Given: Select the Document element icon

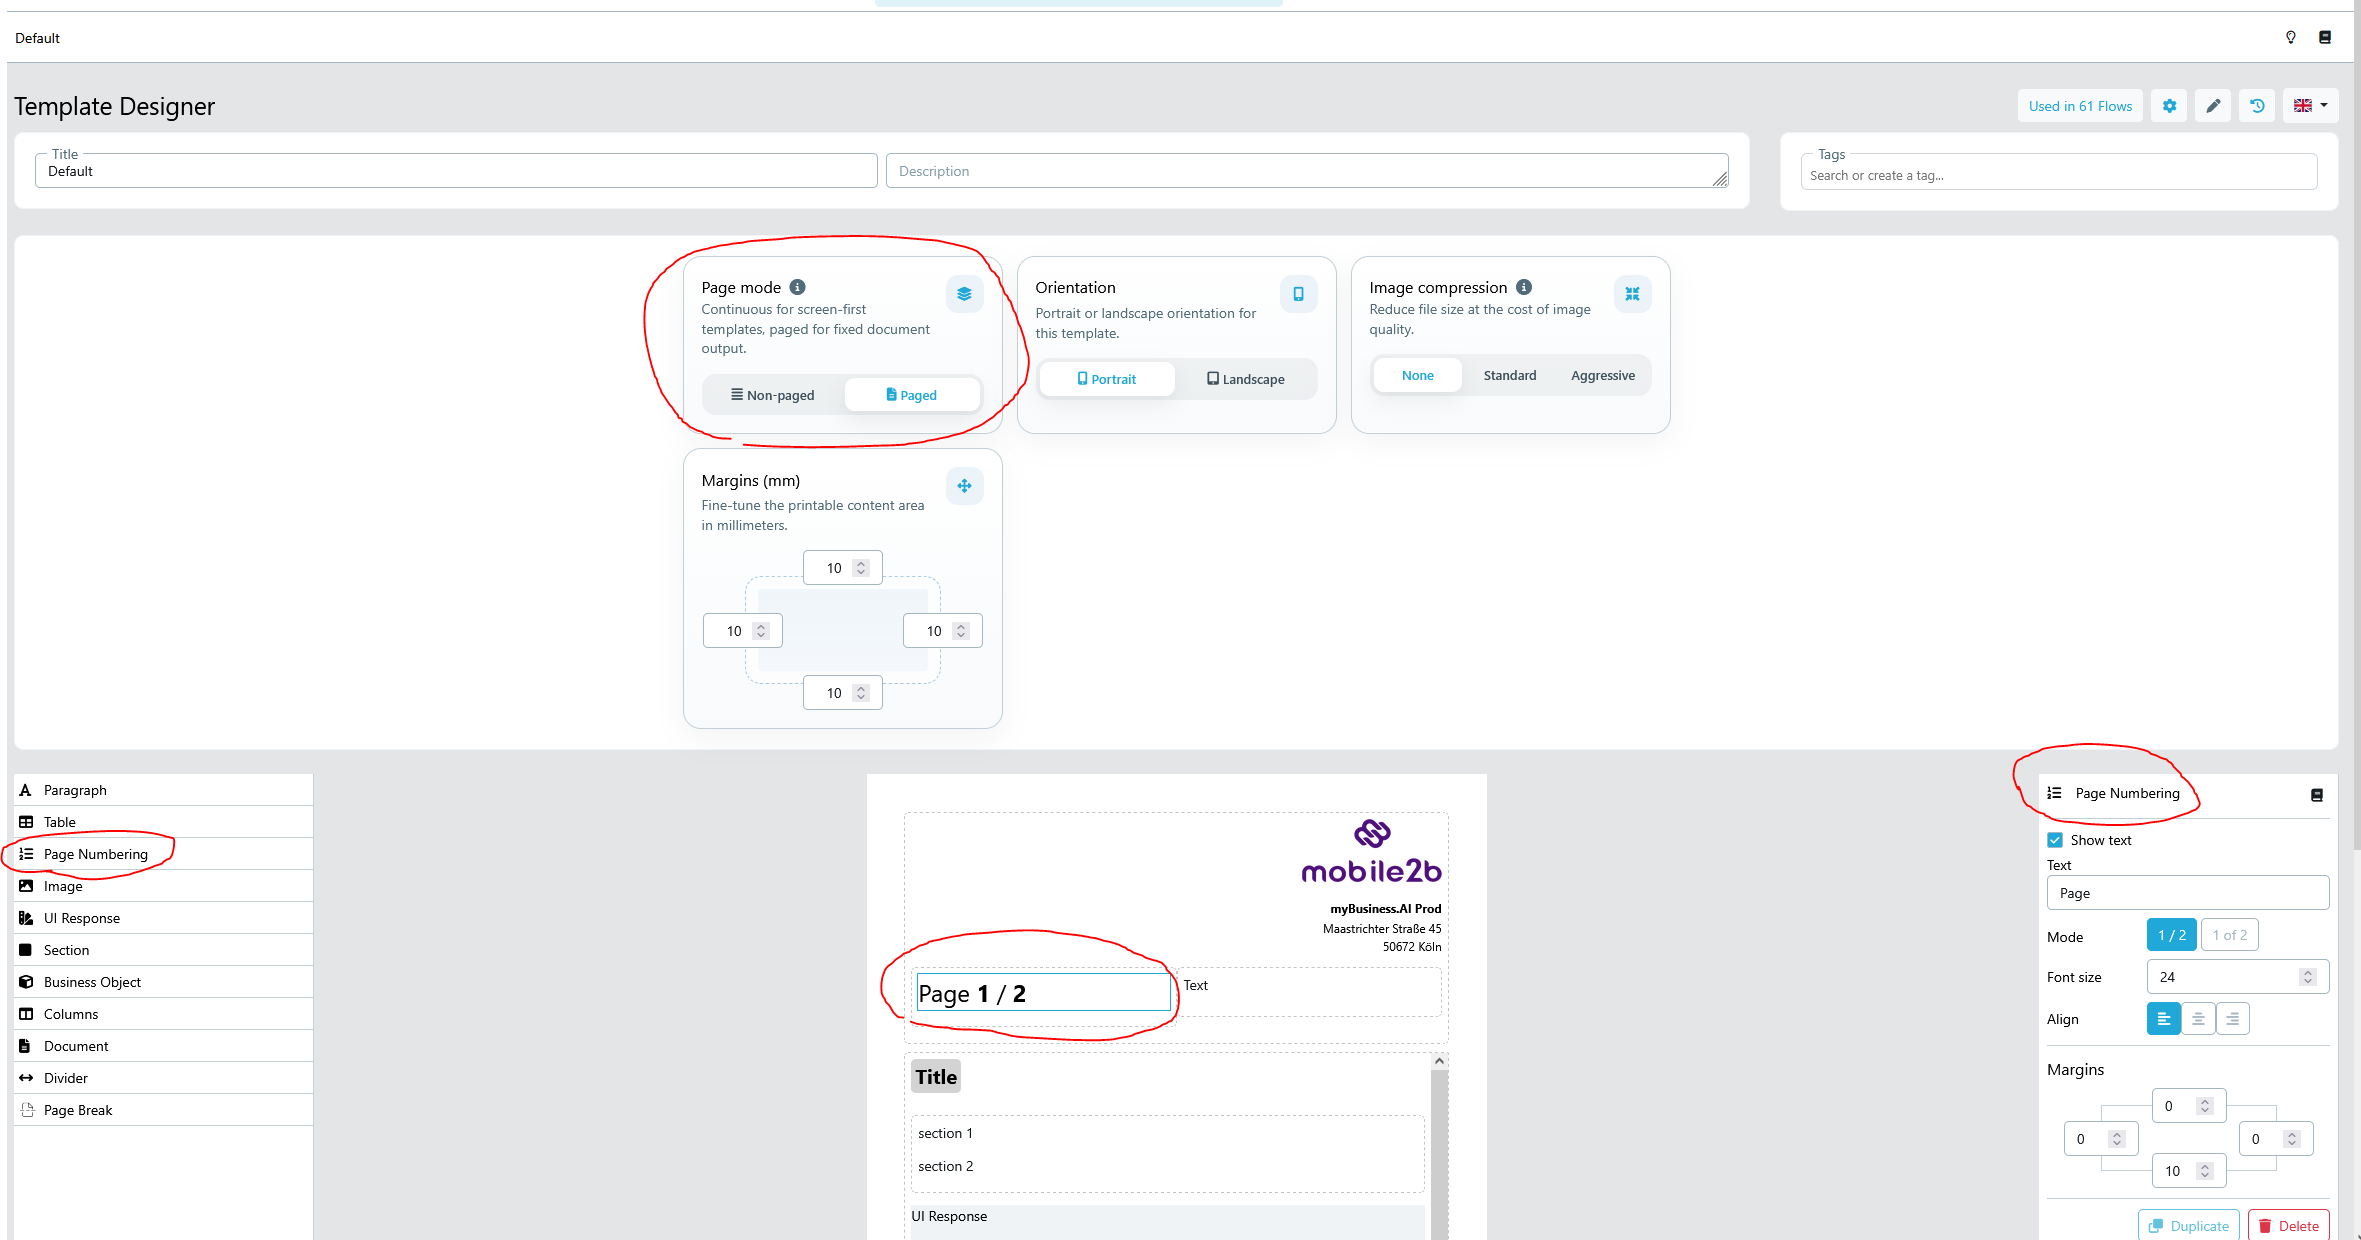Looking at the screenshot, I should tap(26, 1046).
